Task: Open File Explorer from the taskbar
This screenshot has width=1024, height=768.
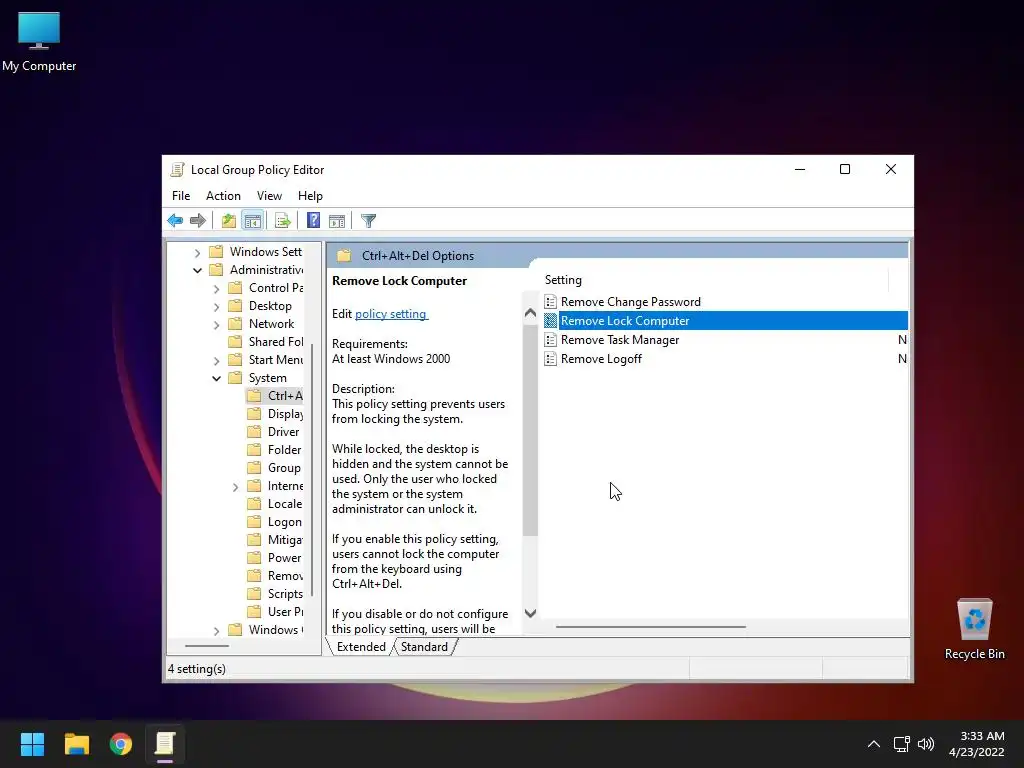Action: [x=76, y=744]
